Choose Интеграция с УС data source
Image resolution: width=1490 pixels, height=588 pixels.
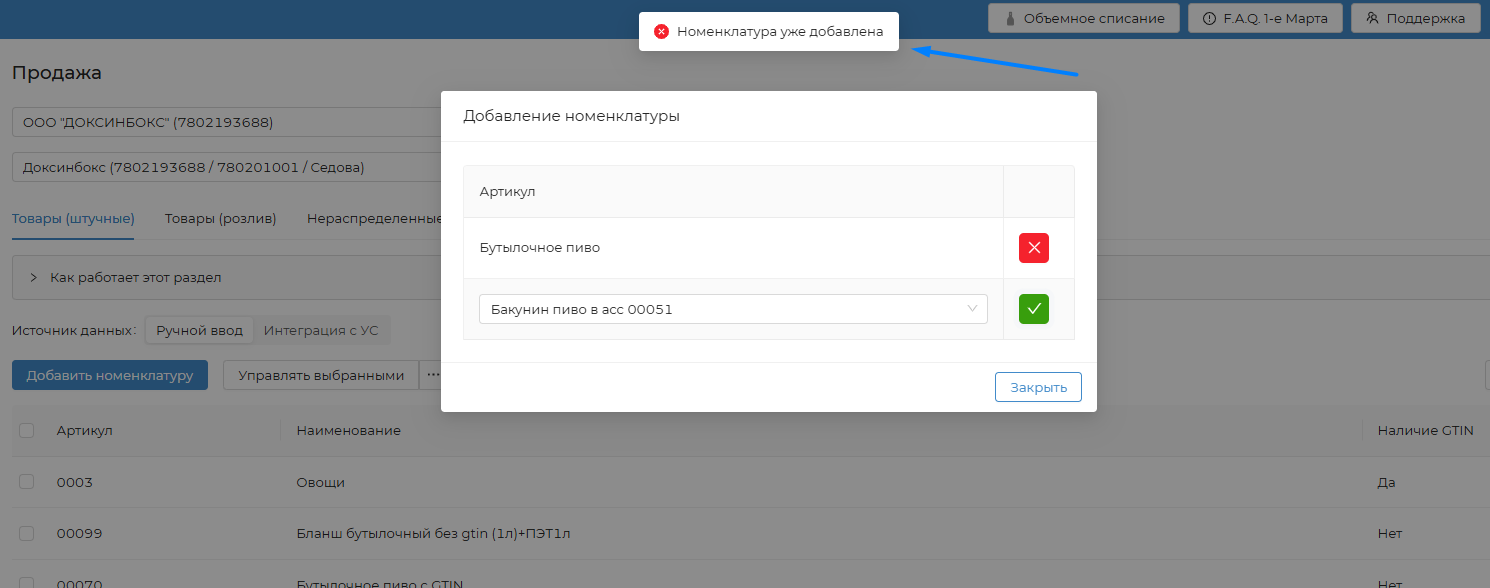[x=320, y=330]
